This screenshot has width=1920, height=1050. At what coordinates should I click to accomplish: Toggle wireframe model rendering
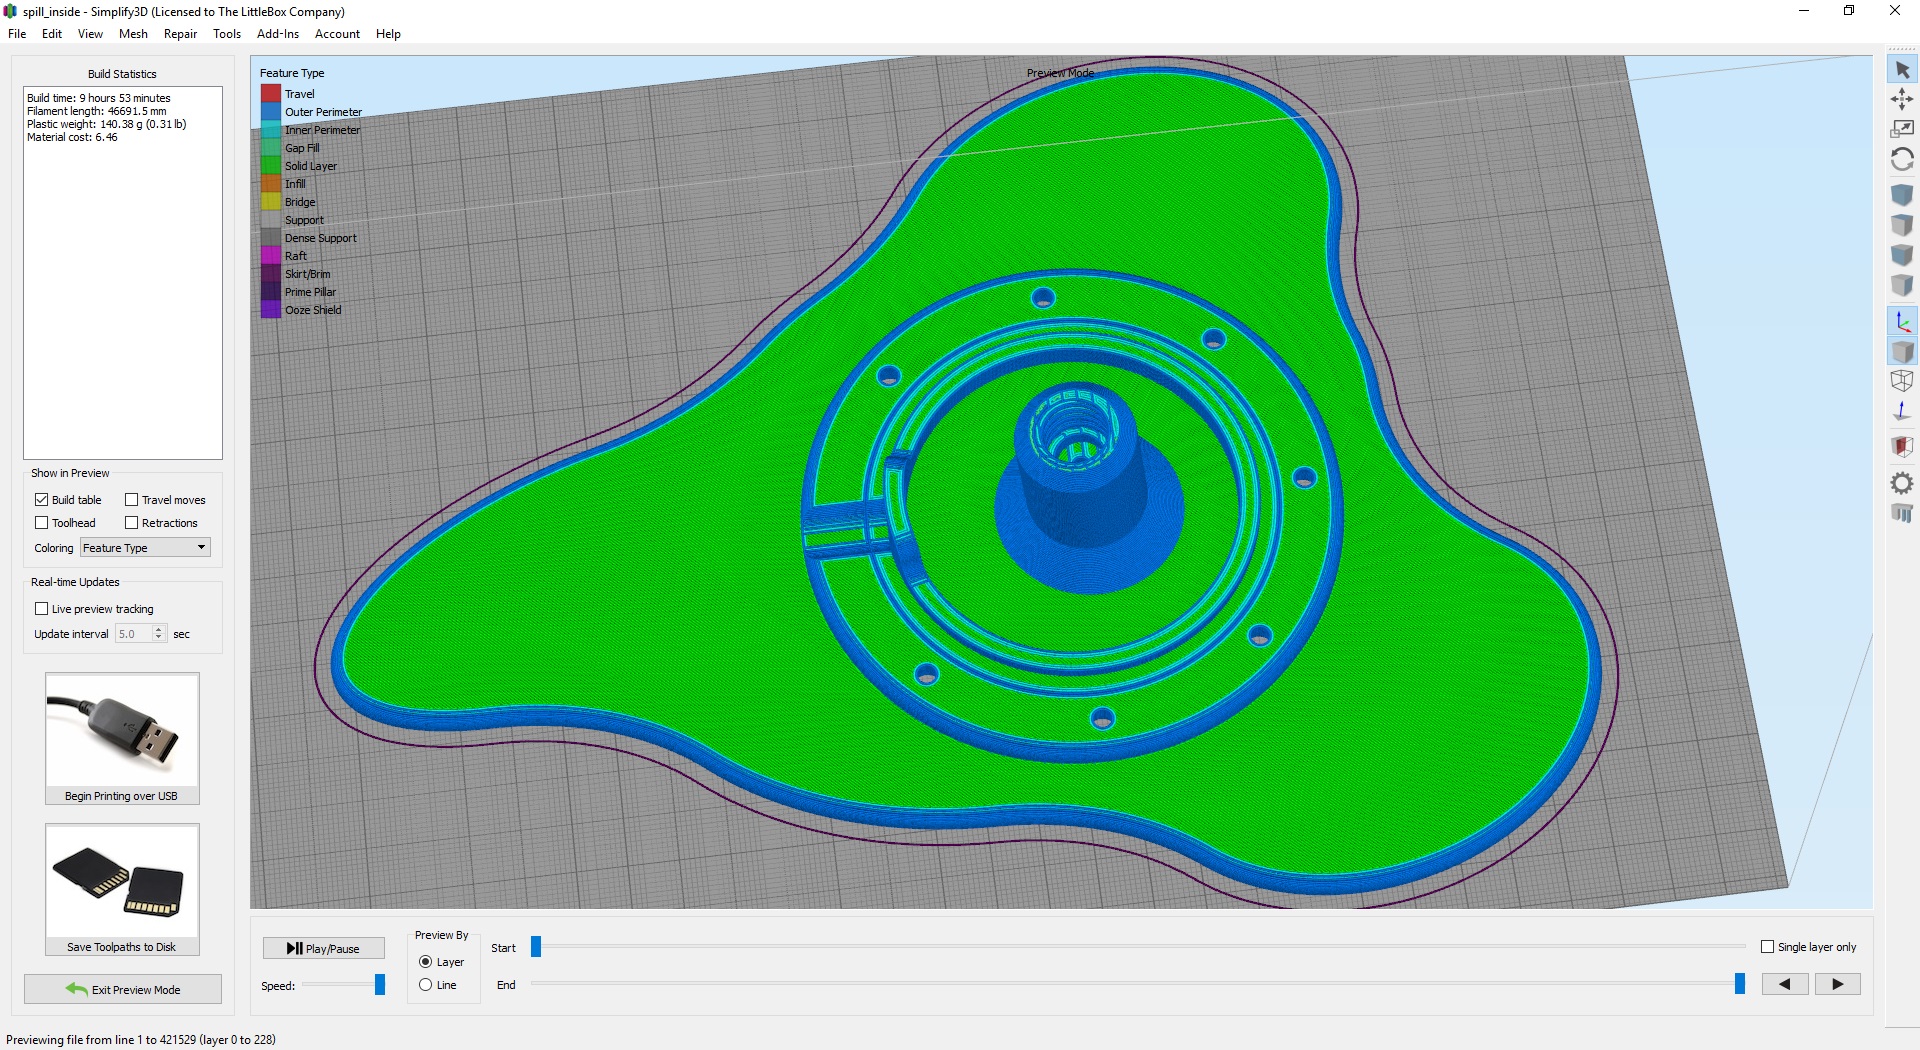1902,381
